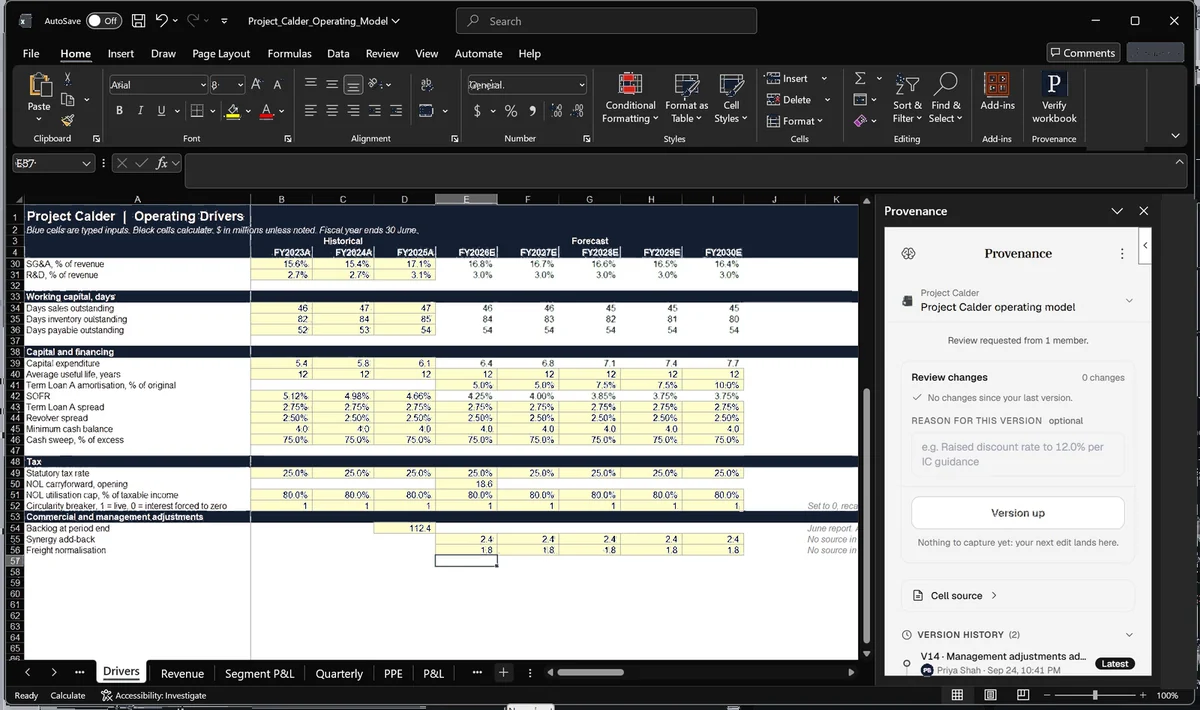Image resolution: width=1200 pixels, height=710 pixels.
Task: Click the Merge & Center icon
Action: tap(427, 110)
